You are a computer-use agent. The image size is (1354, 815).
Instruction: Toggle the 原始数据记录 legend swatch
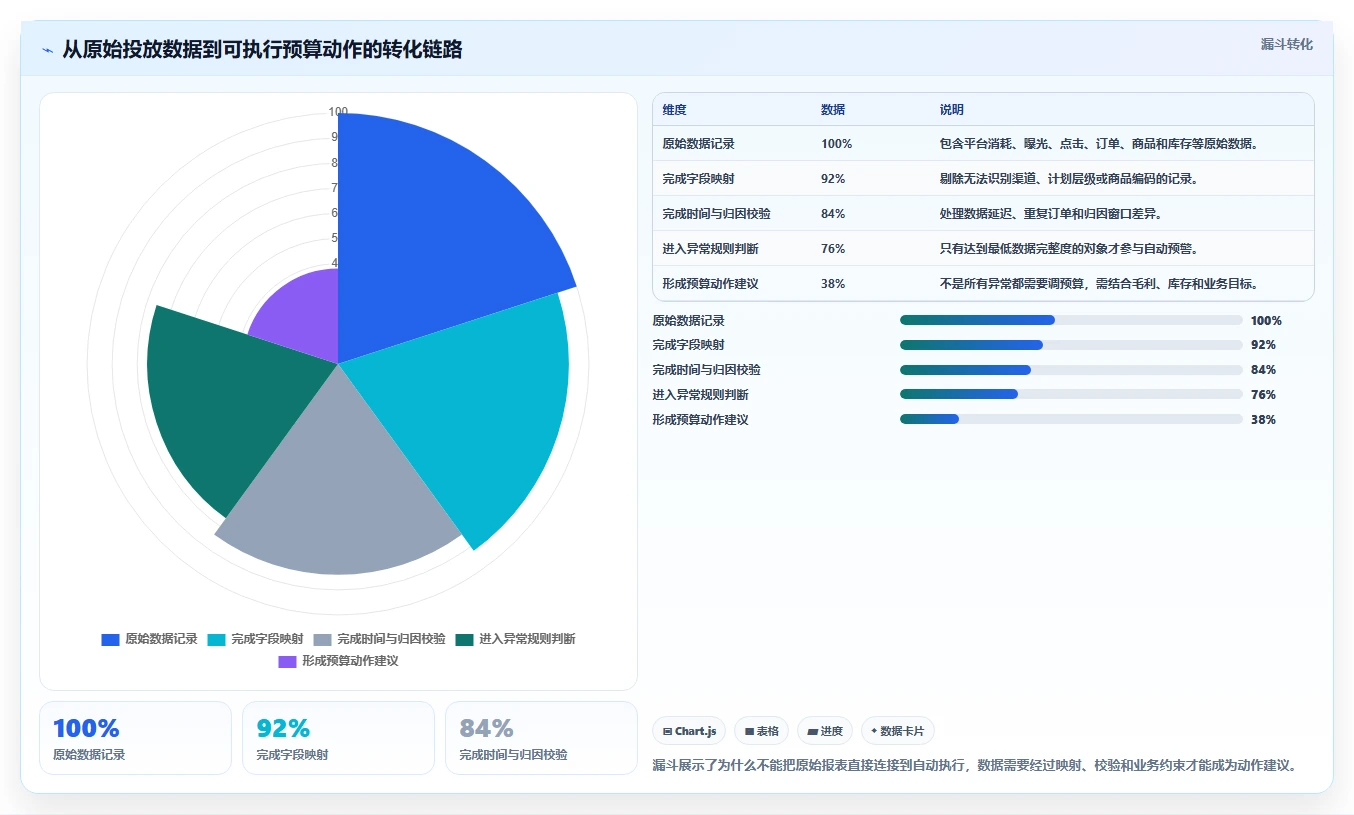click(x=110, y=639)
